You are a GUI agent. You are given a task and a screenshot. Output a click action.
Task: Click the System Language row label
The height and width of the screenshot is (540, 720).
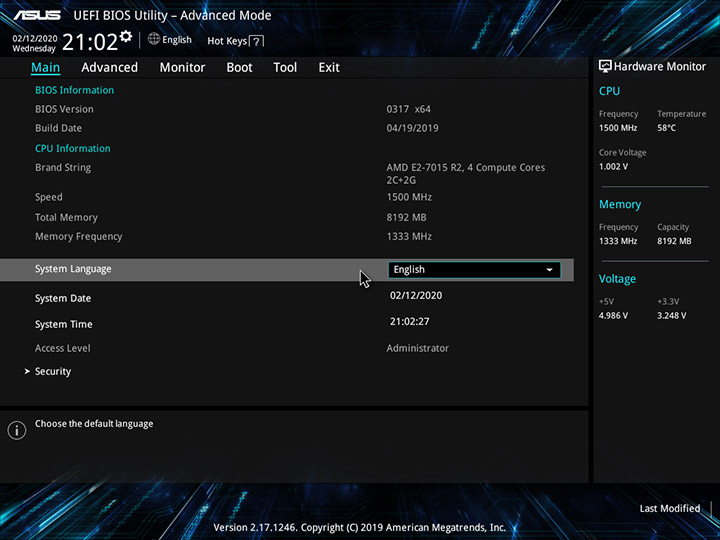coord(73,269)
